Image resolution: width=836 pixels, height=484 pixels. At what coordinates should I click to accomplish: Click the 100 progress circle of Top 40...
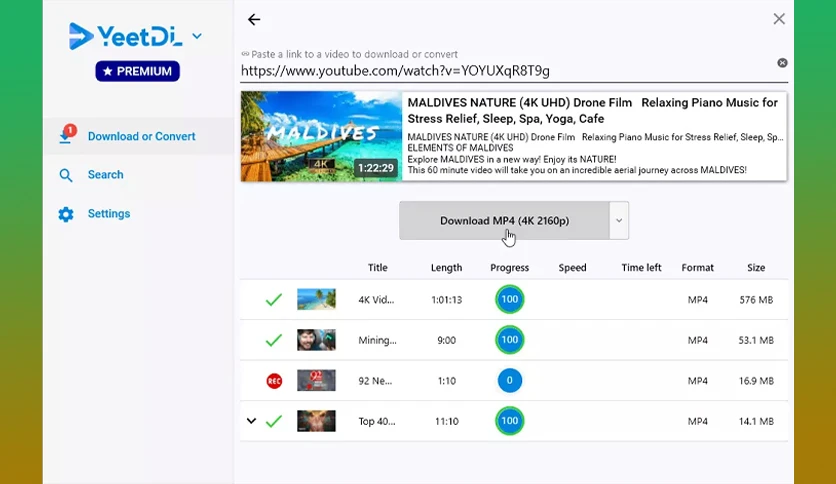[510, 421]
